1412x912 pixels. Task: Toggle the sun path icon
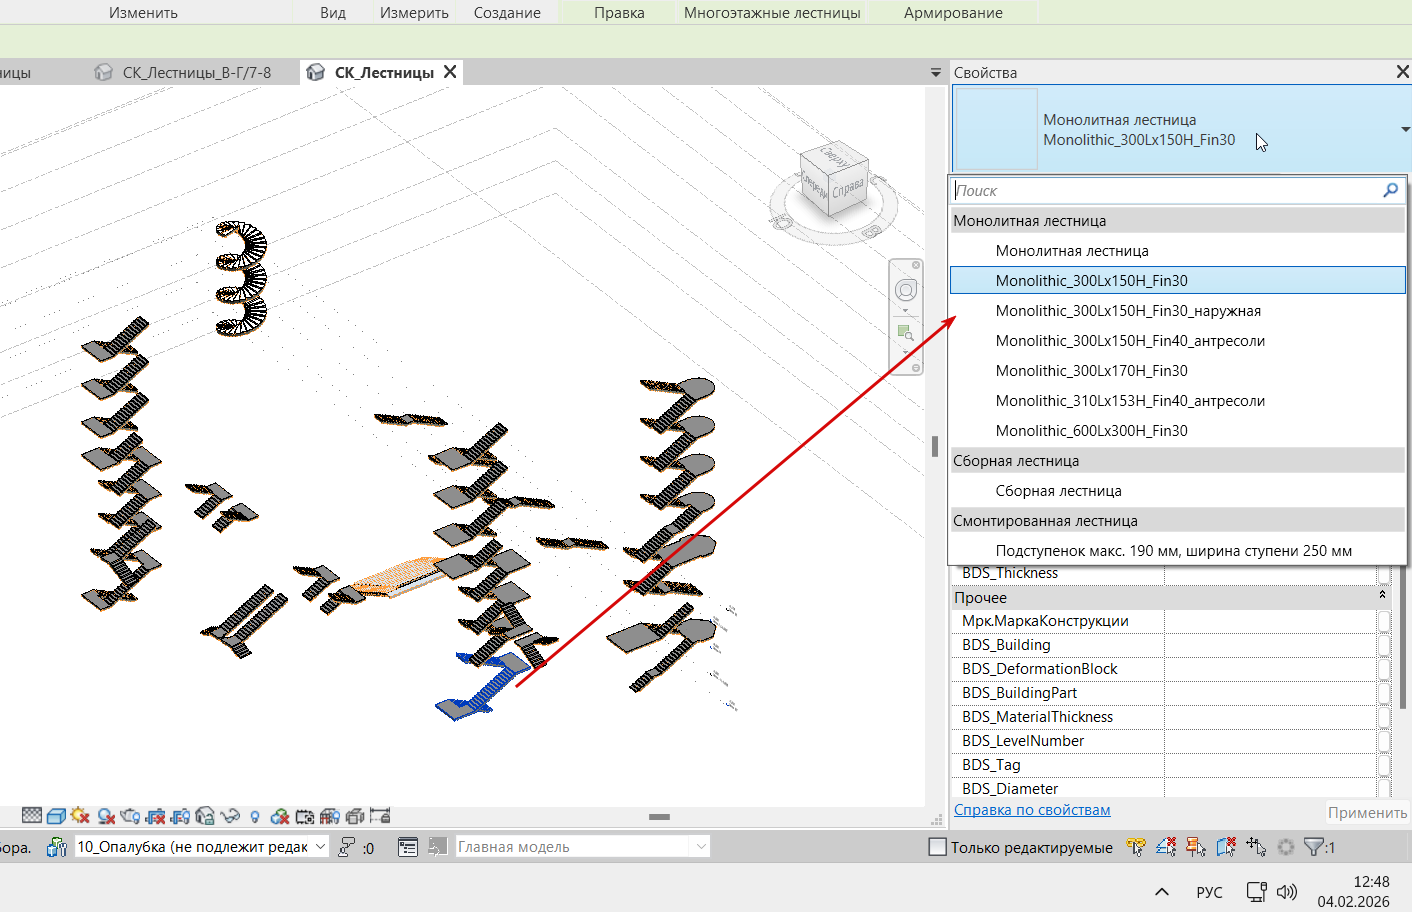click(x=80, y=816)
